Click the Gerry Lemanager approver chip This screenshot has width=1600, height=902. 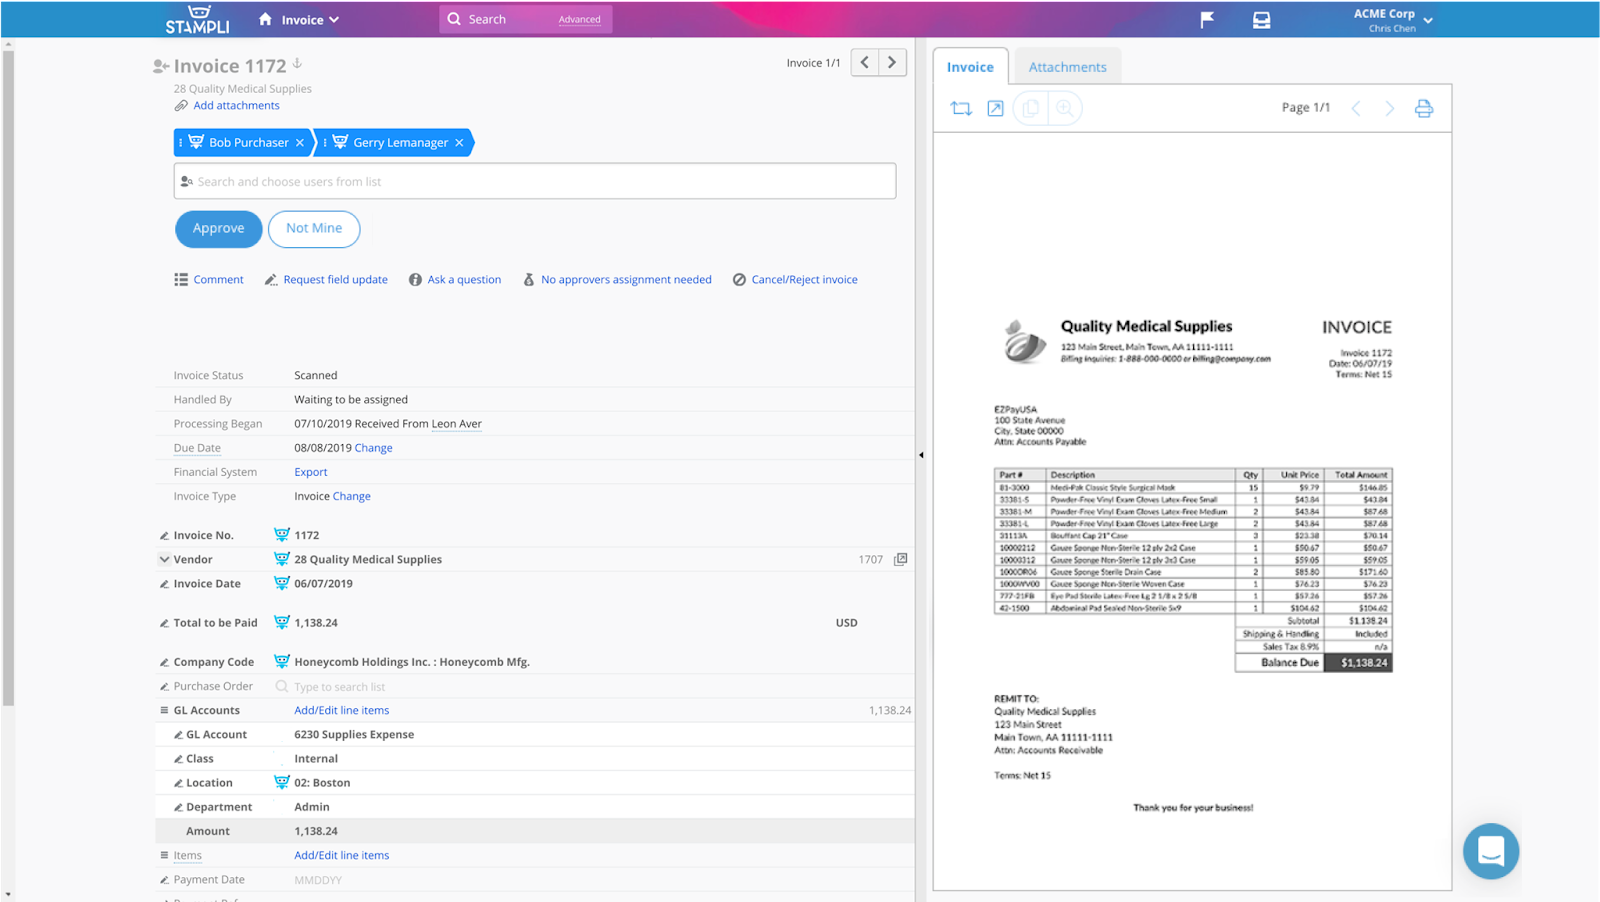click(395, 143)
